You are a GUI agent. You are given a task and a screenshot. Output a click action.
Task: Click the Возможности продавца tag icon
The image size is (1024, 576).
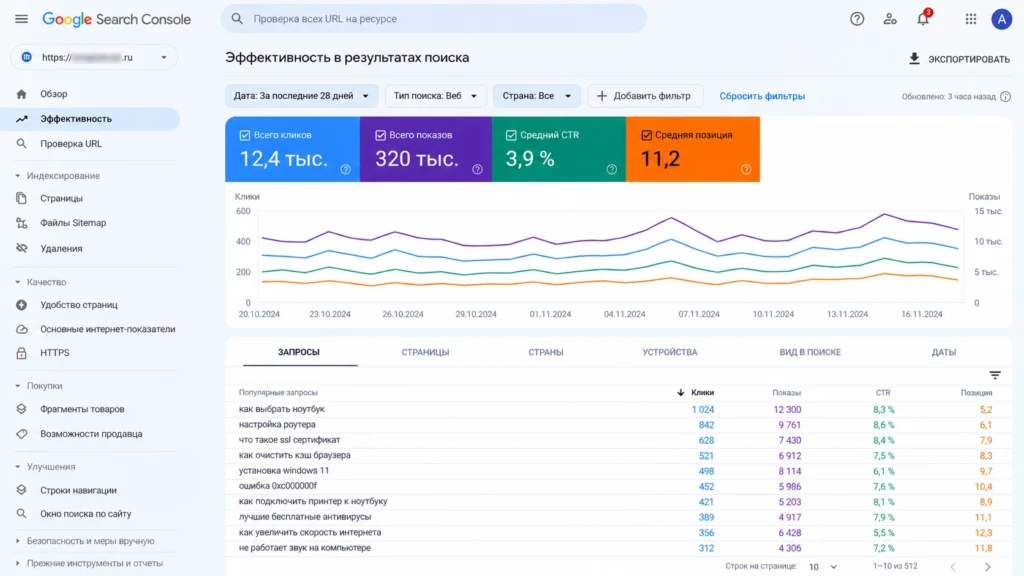[22, 434]
